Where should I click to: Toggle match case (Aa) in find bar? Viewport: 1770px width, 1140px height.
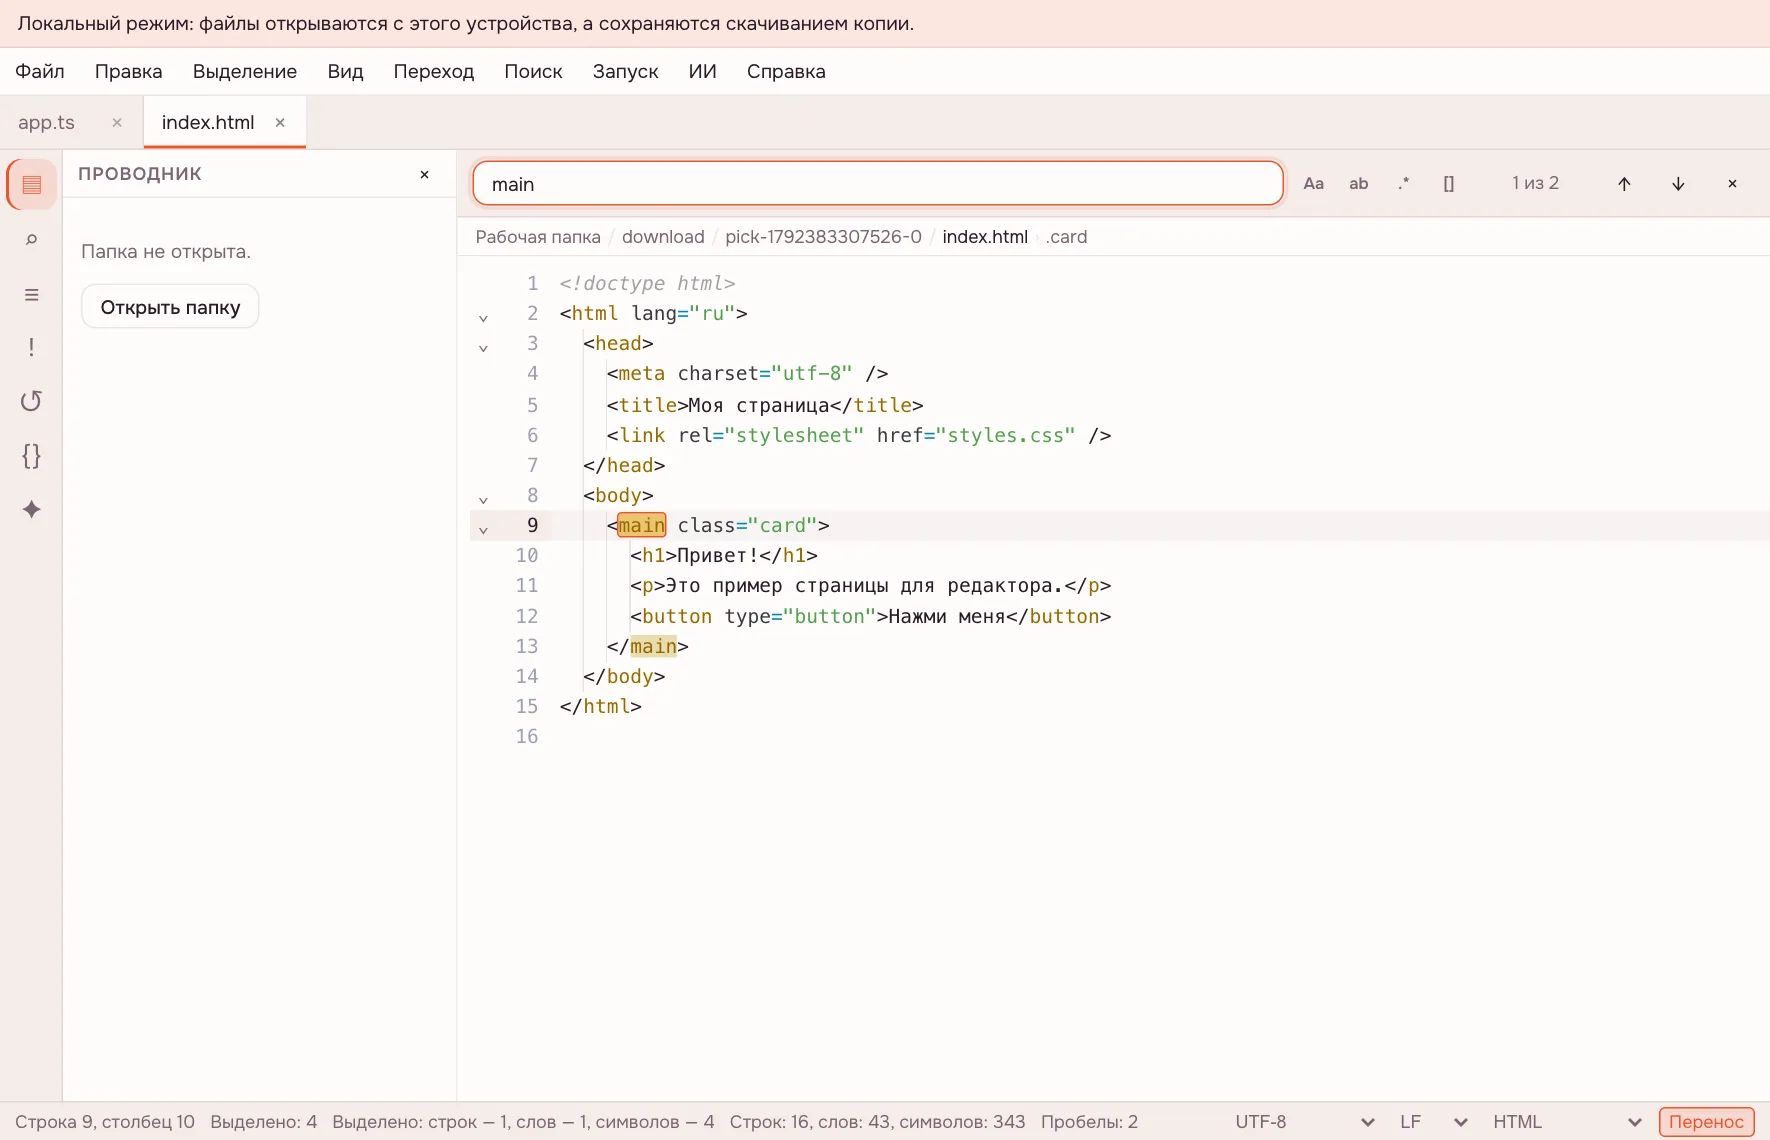[x=1314, y=184]
